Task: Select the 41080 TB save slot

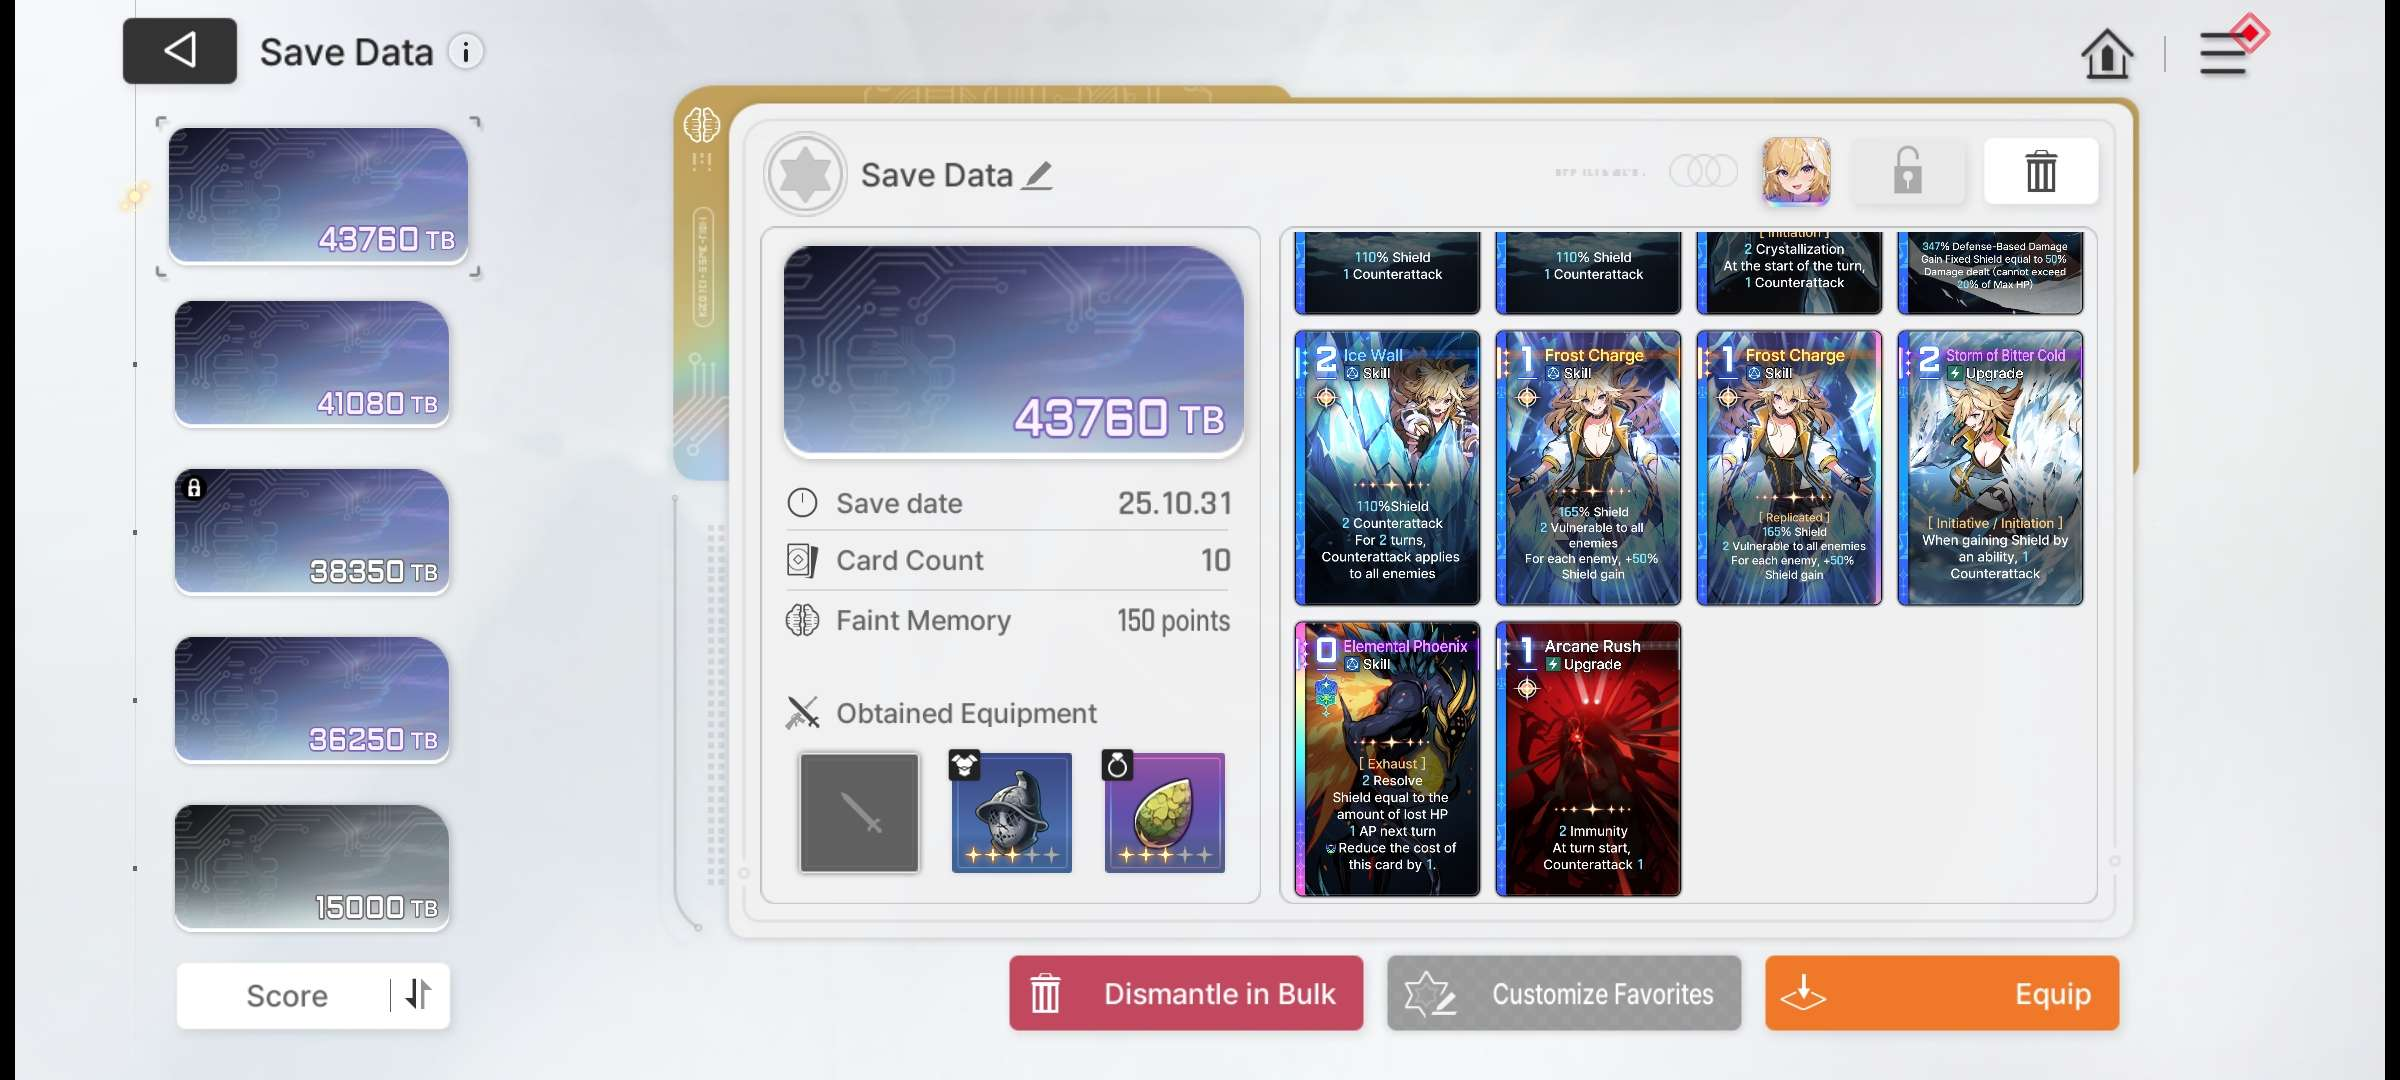Action: click(312, 364)
